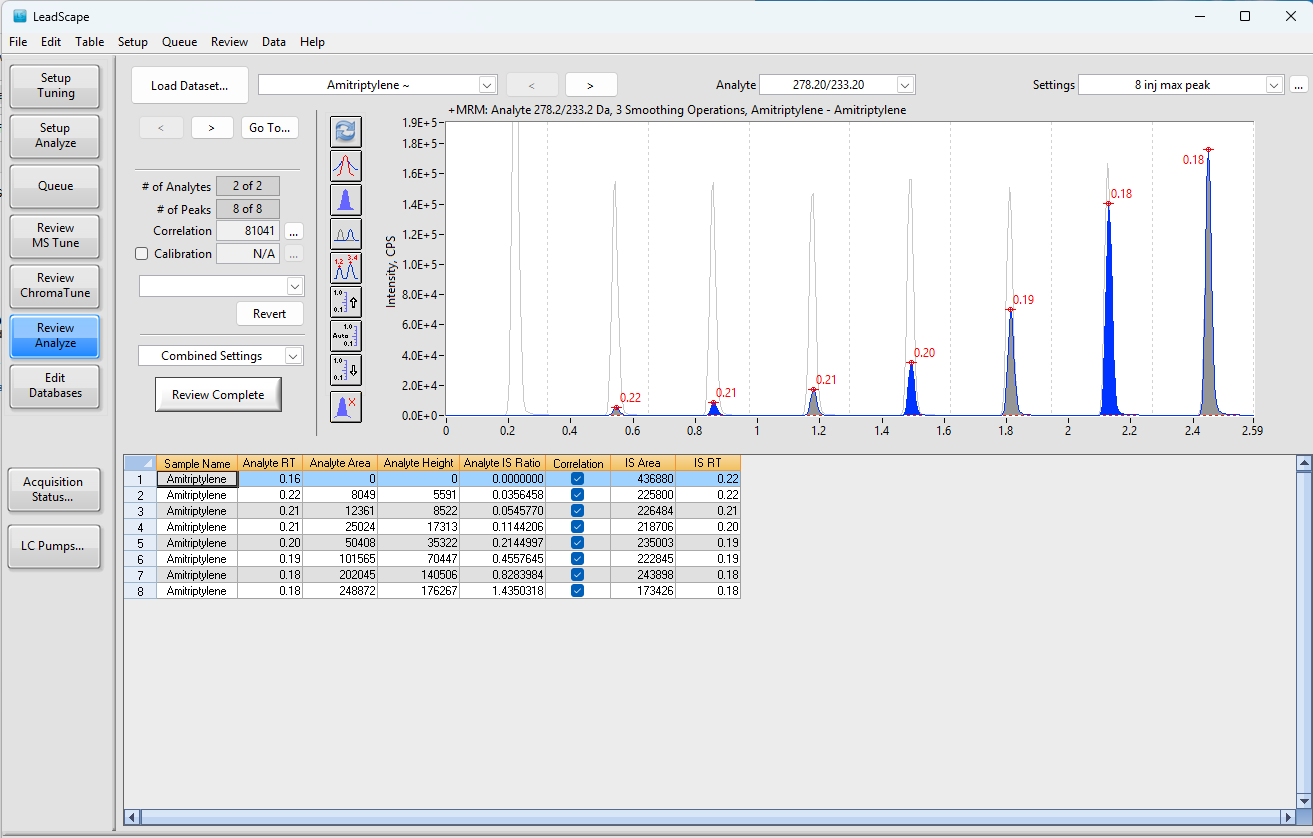Click the peak labels 1.2 / 3.4 icon
The width and height of the screenshot is (1313, 838).
[345, 268]
